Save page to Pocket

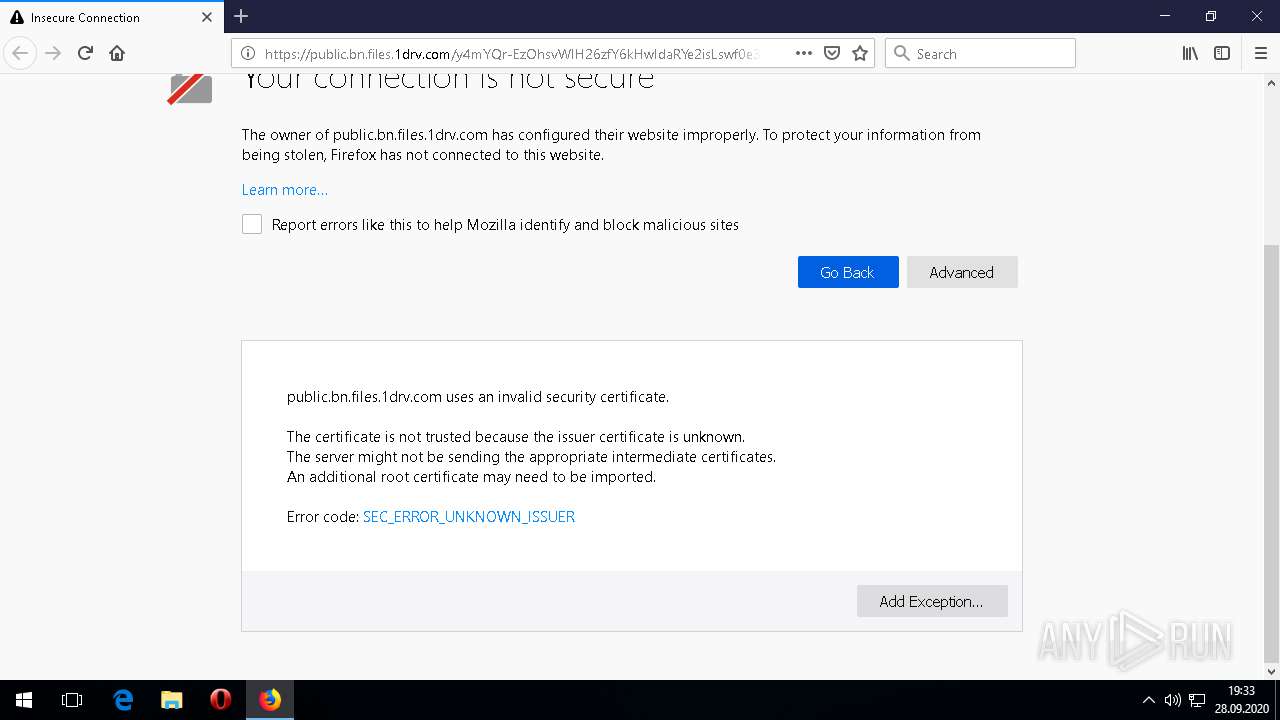tap(832, 53)
